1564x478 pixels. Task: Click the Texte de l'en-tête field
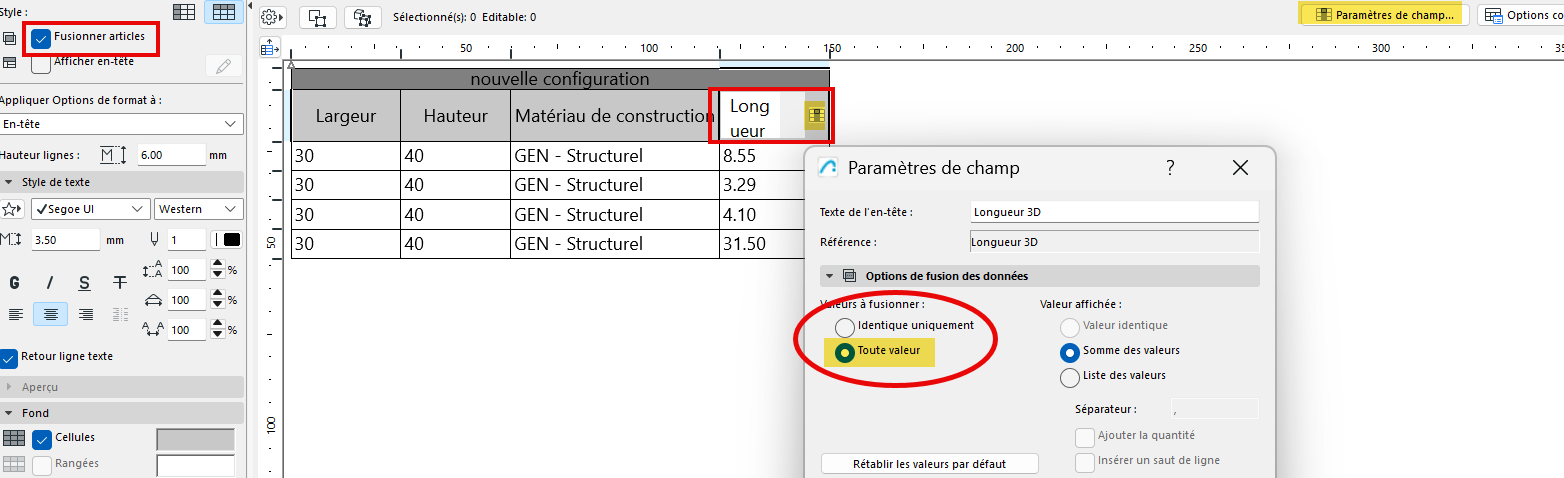pyautogui.click(x=1114, y=212)
